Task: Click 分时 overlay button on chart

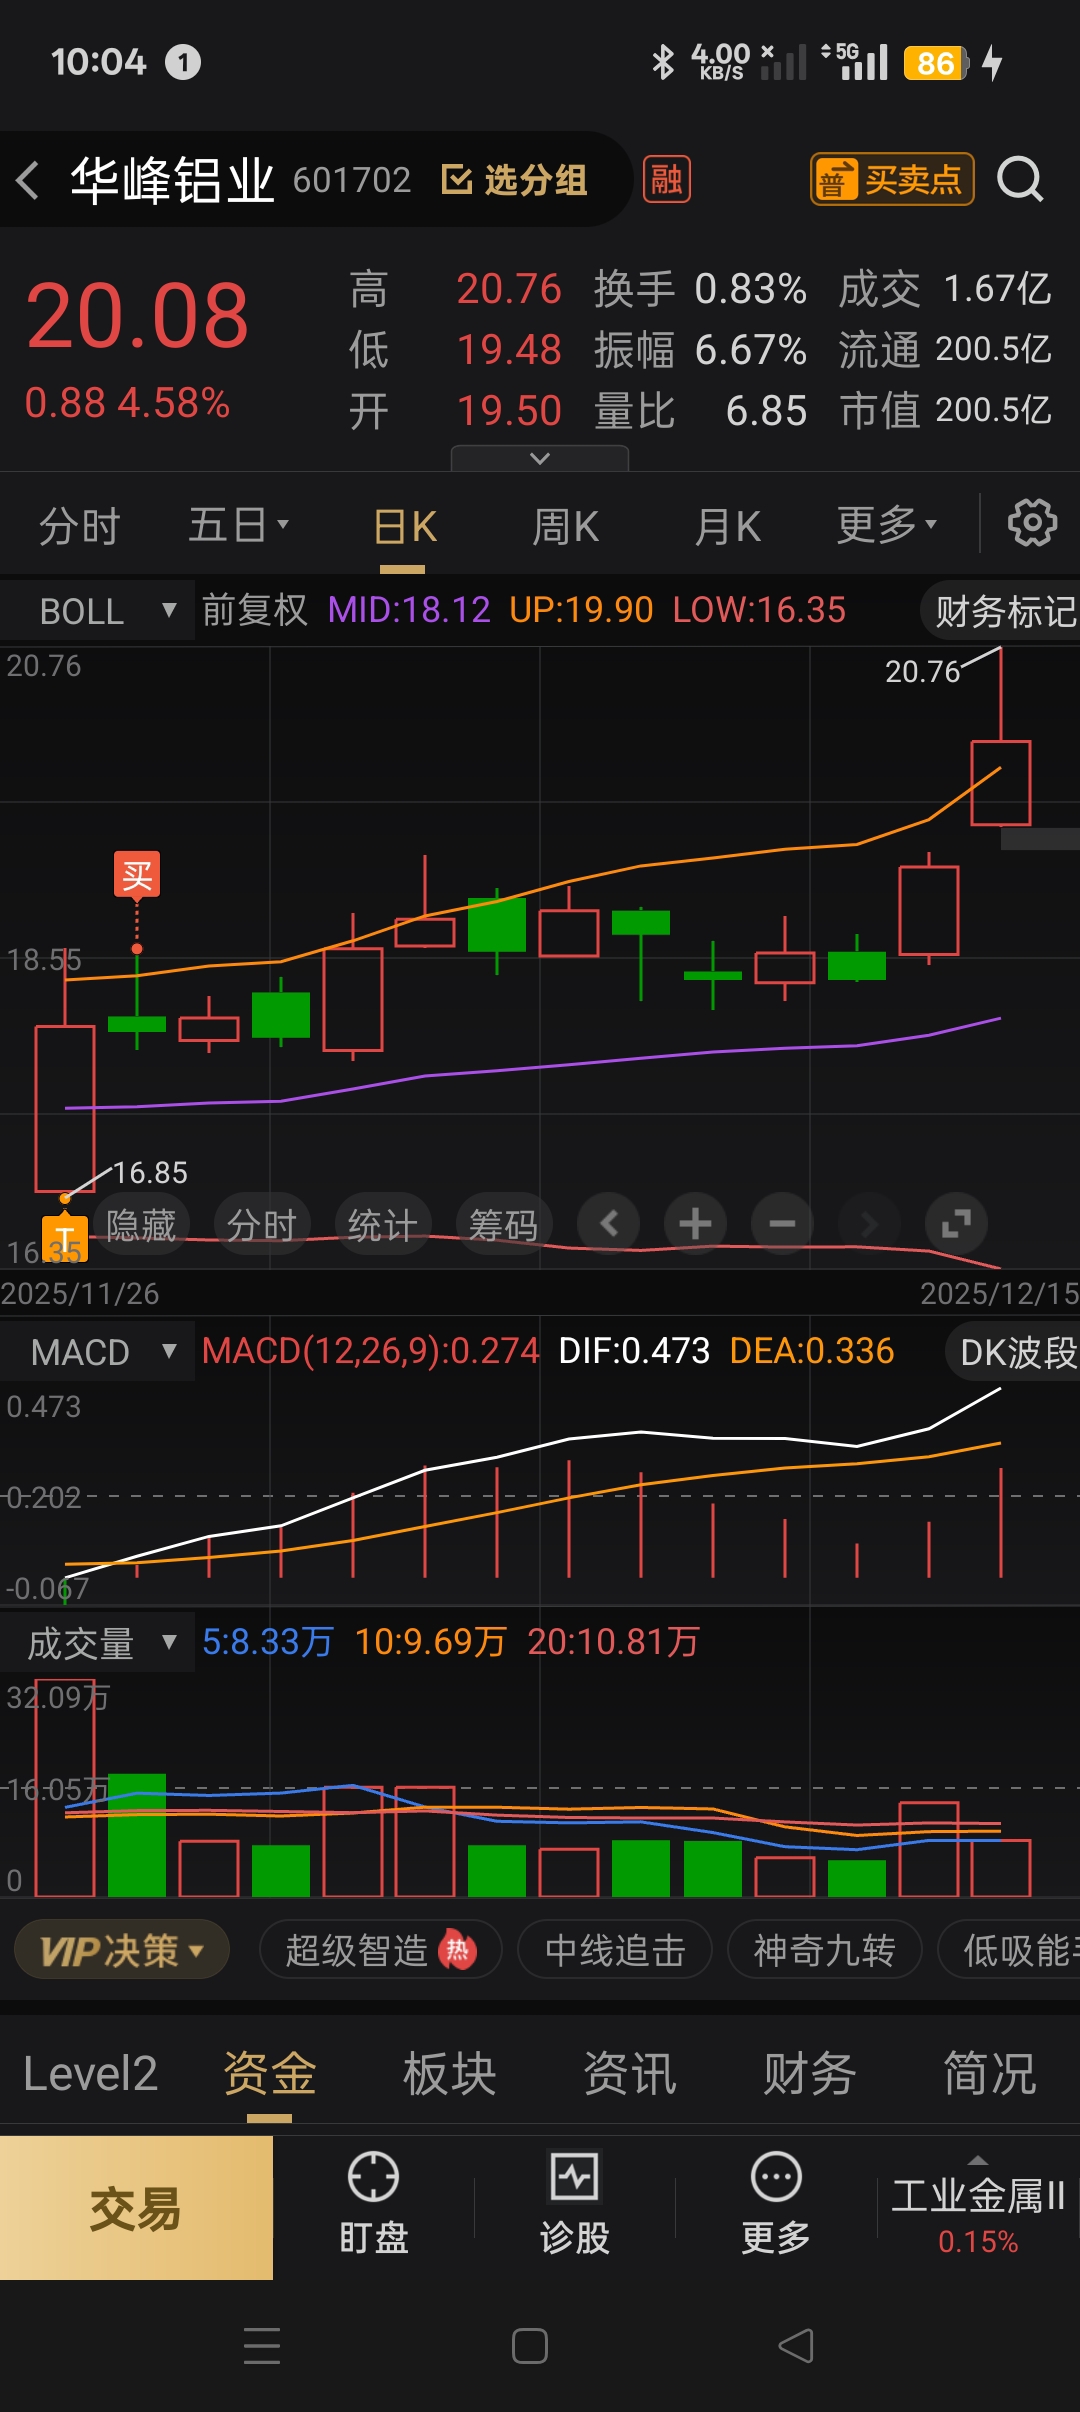Action: [x=262, y=1224]
